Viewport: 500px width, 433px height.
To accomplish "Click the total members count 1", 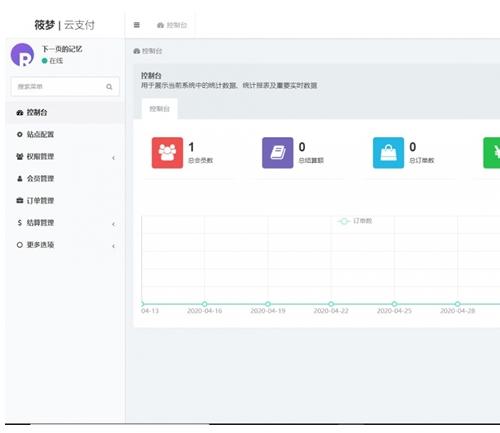I will tap(191, 147).
